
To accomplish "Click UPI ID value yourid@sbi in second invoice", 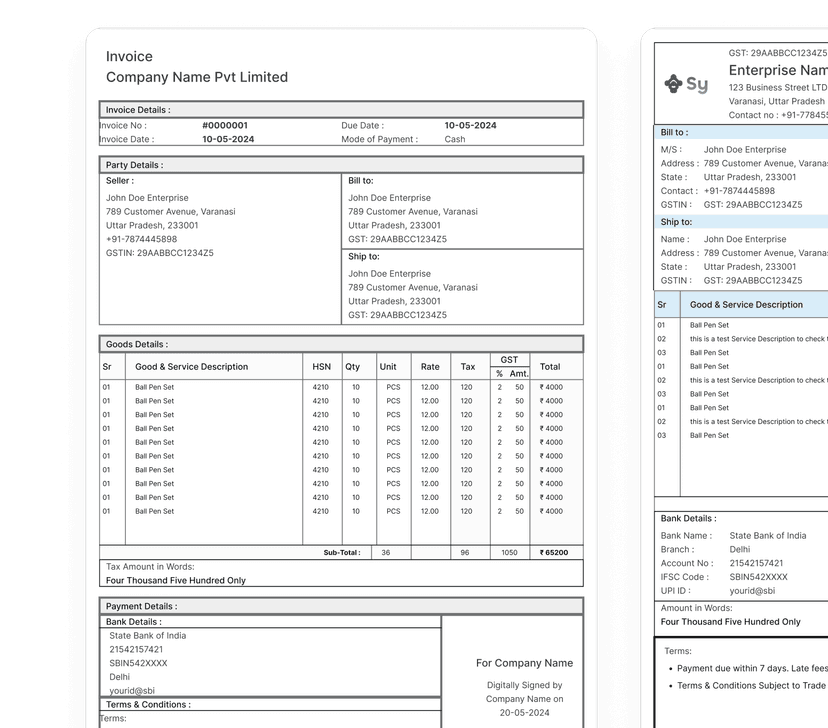I will coord(752,591).
